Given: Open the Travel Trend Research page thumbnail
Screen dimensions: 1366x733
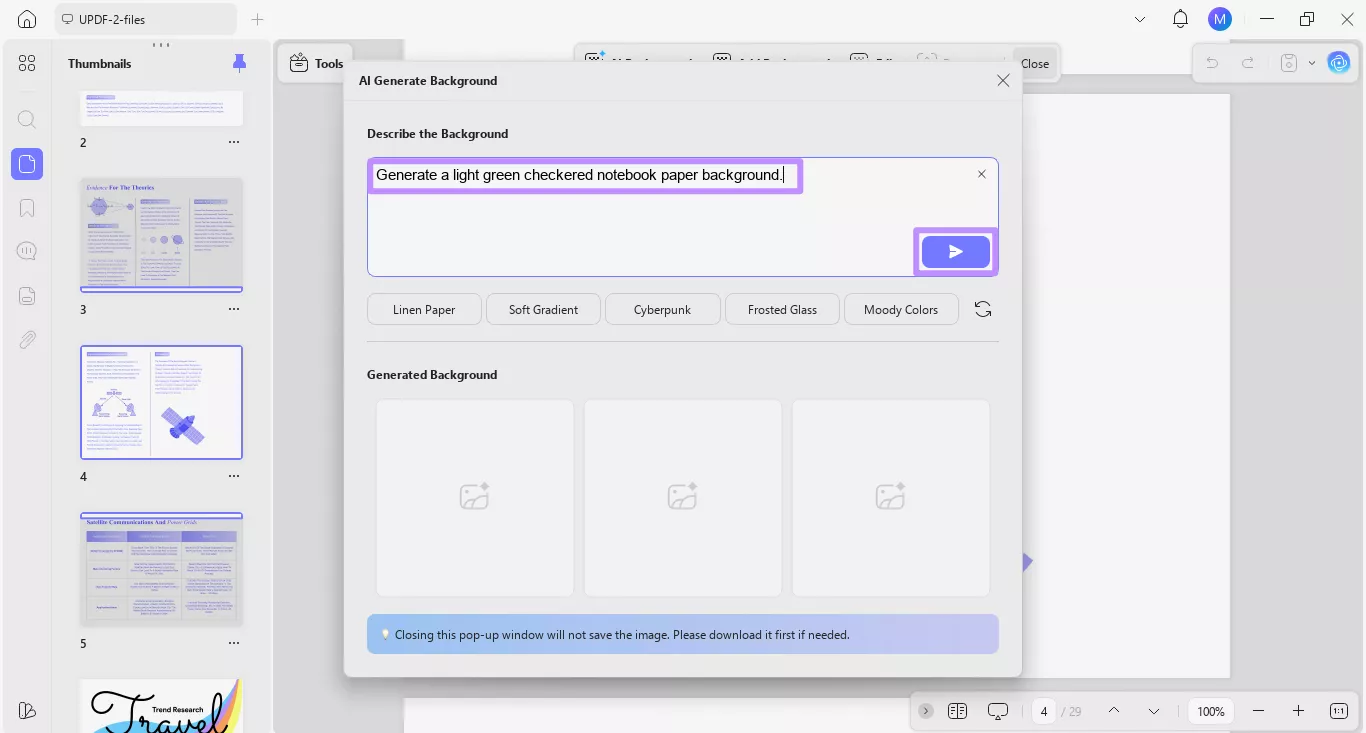Looking at the screenshot, I should [x=162, y=706].
